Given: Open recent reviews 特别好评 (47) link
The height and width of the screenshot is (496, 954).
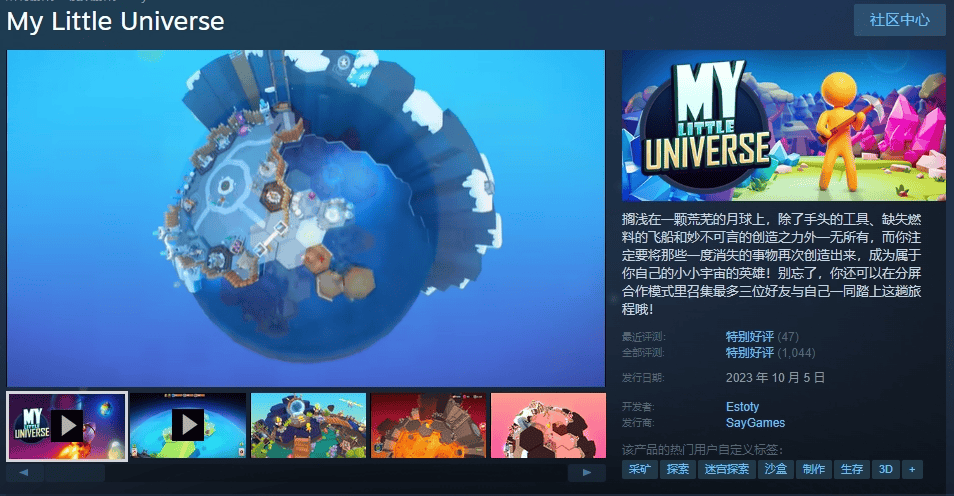Looking at the screenshot, I should (762, 337).
